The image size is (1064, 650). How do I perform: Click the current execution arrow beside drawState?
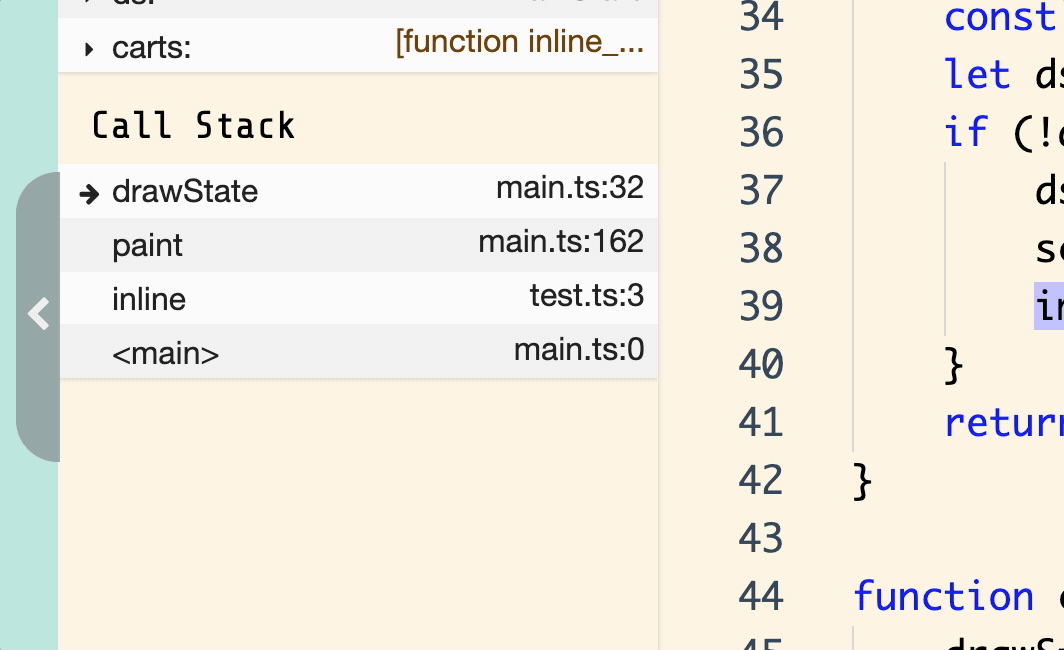click(x=90, y=192)
